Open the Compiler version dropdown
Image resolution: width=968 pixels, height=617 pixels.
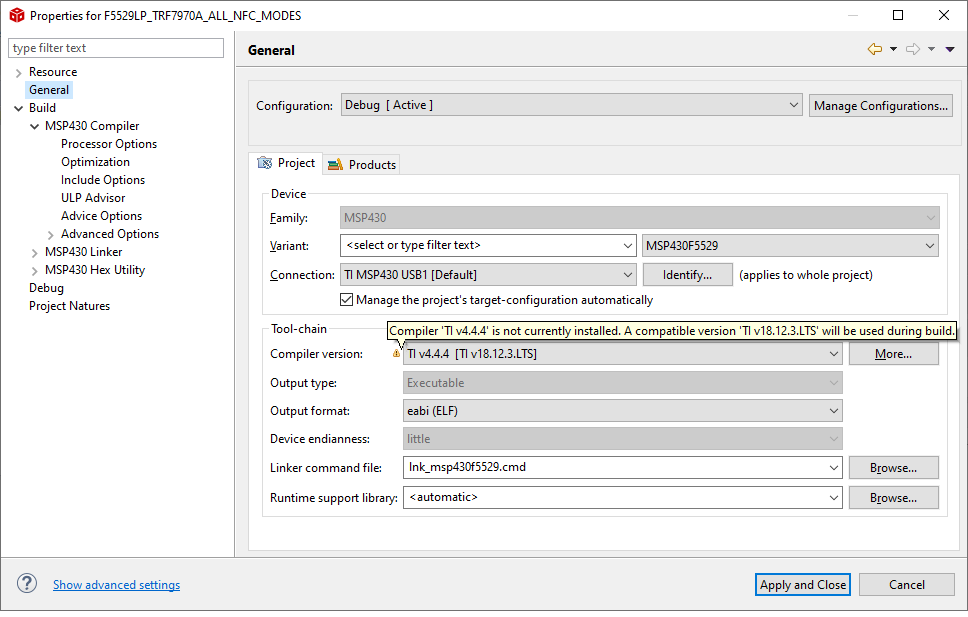pyautogui.click(x=623, y=354)
